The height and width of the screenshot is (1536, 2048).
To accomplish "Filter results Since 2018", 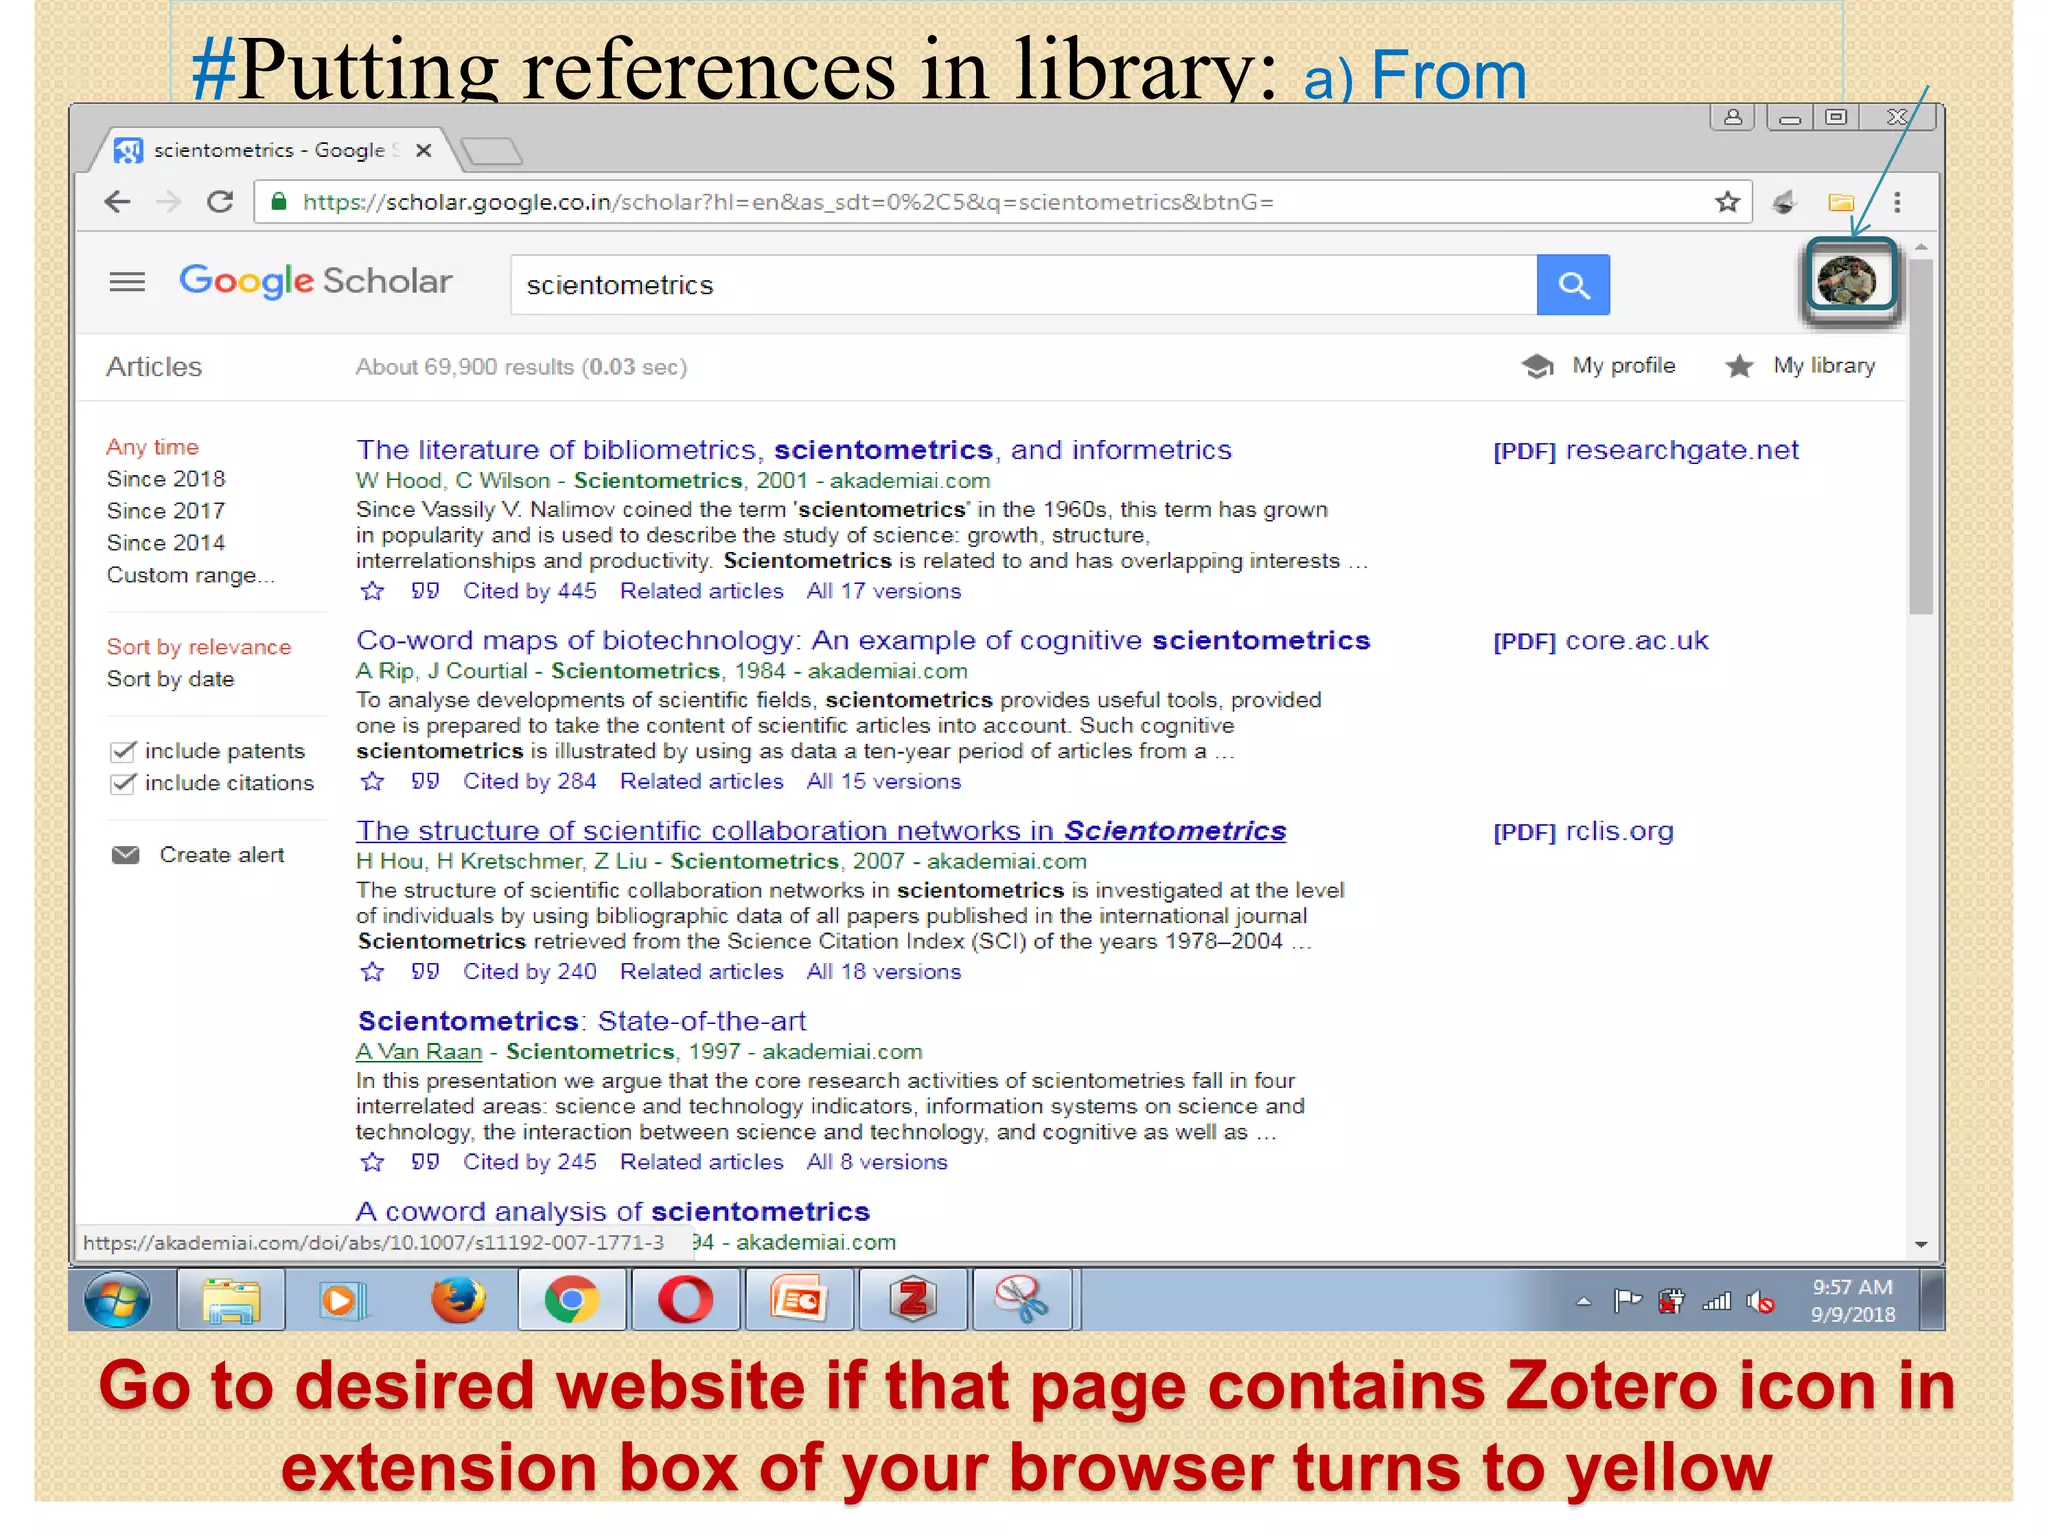I will pyautogui.click(x=166, y=479).
